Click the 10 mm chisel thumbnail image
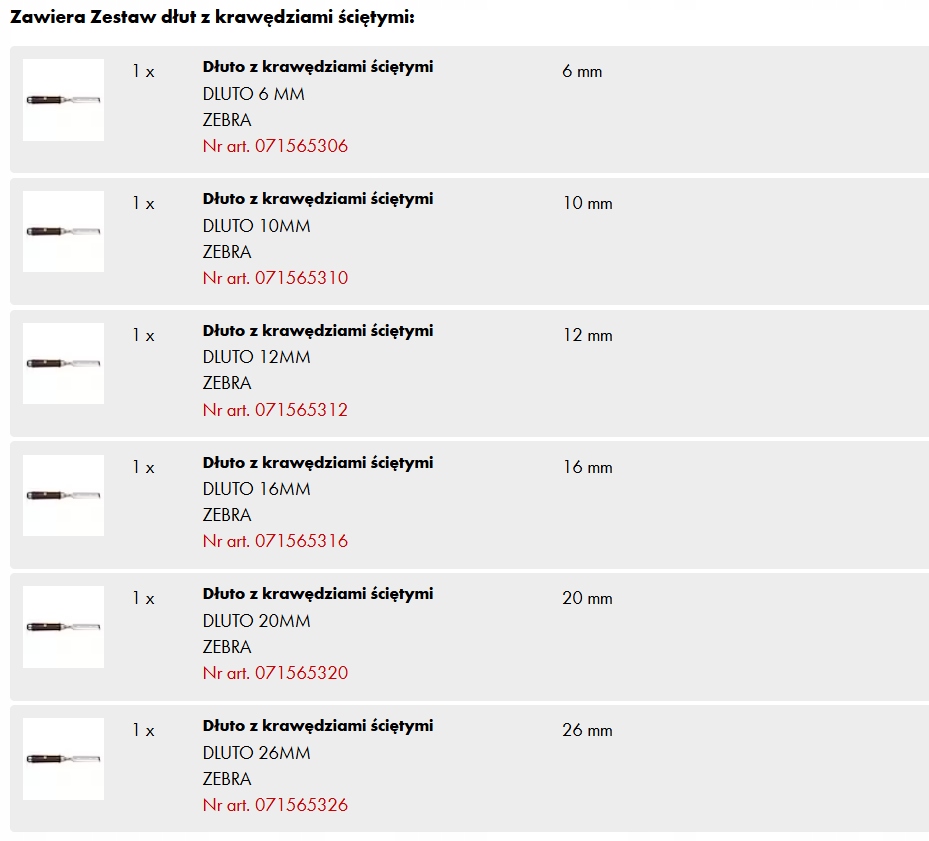 pyautogui.click(x=63, y=232)
